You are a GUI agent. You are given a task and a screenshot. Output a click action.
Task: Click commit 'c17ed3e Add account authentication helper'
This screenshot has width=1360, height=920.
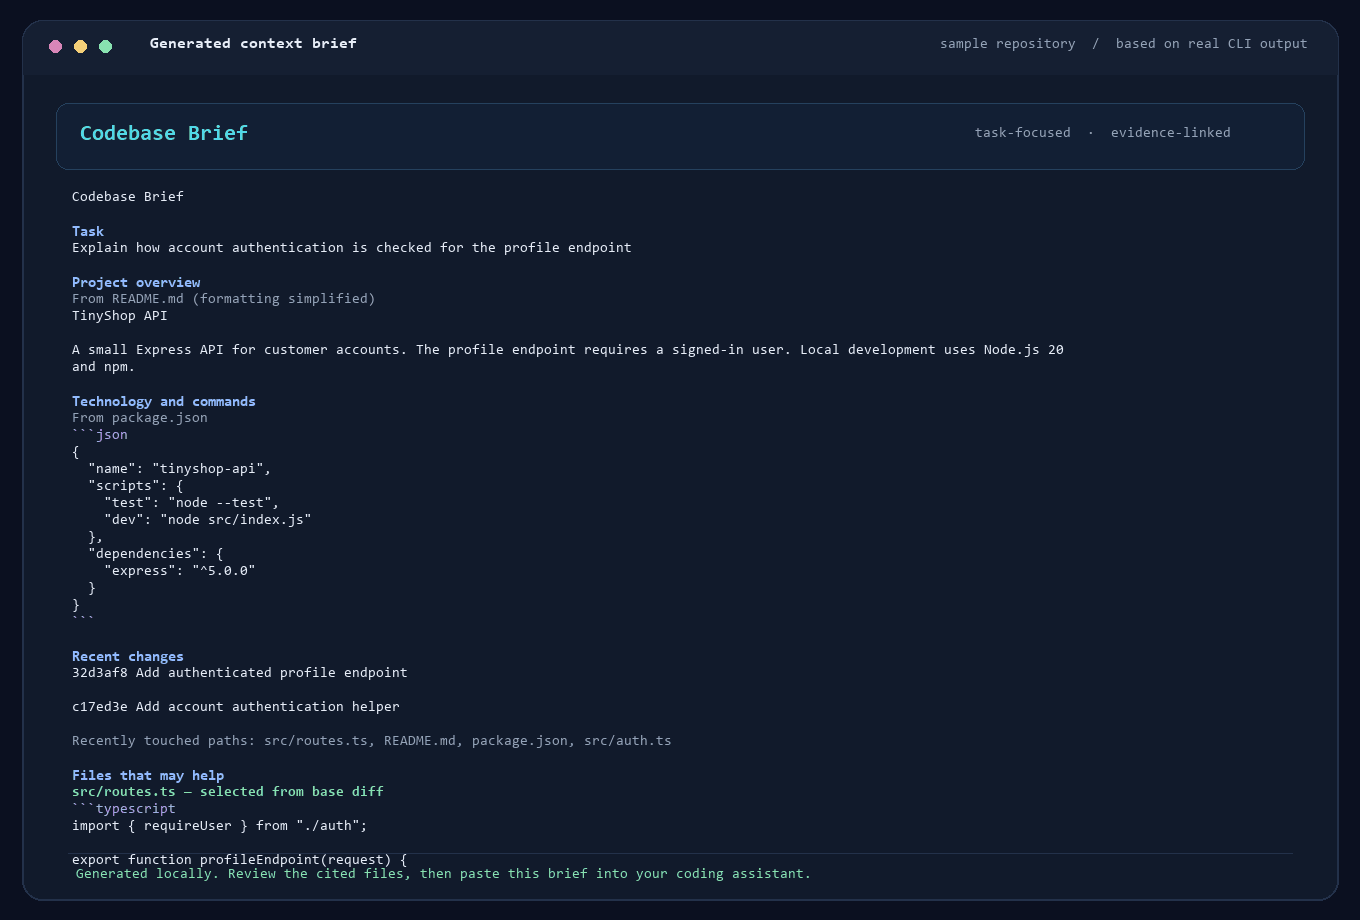point(236,706)
